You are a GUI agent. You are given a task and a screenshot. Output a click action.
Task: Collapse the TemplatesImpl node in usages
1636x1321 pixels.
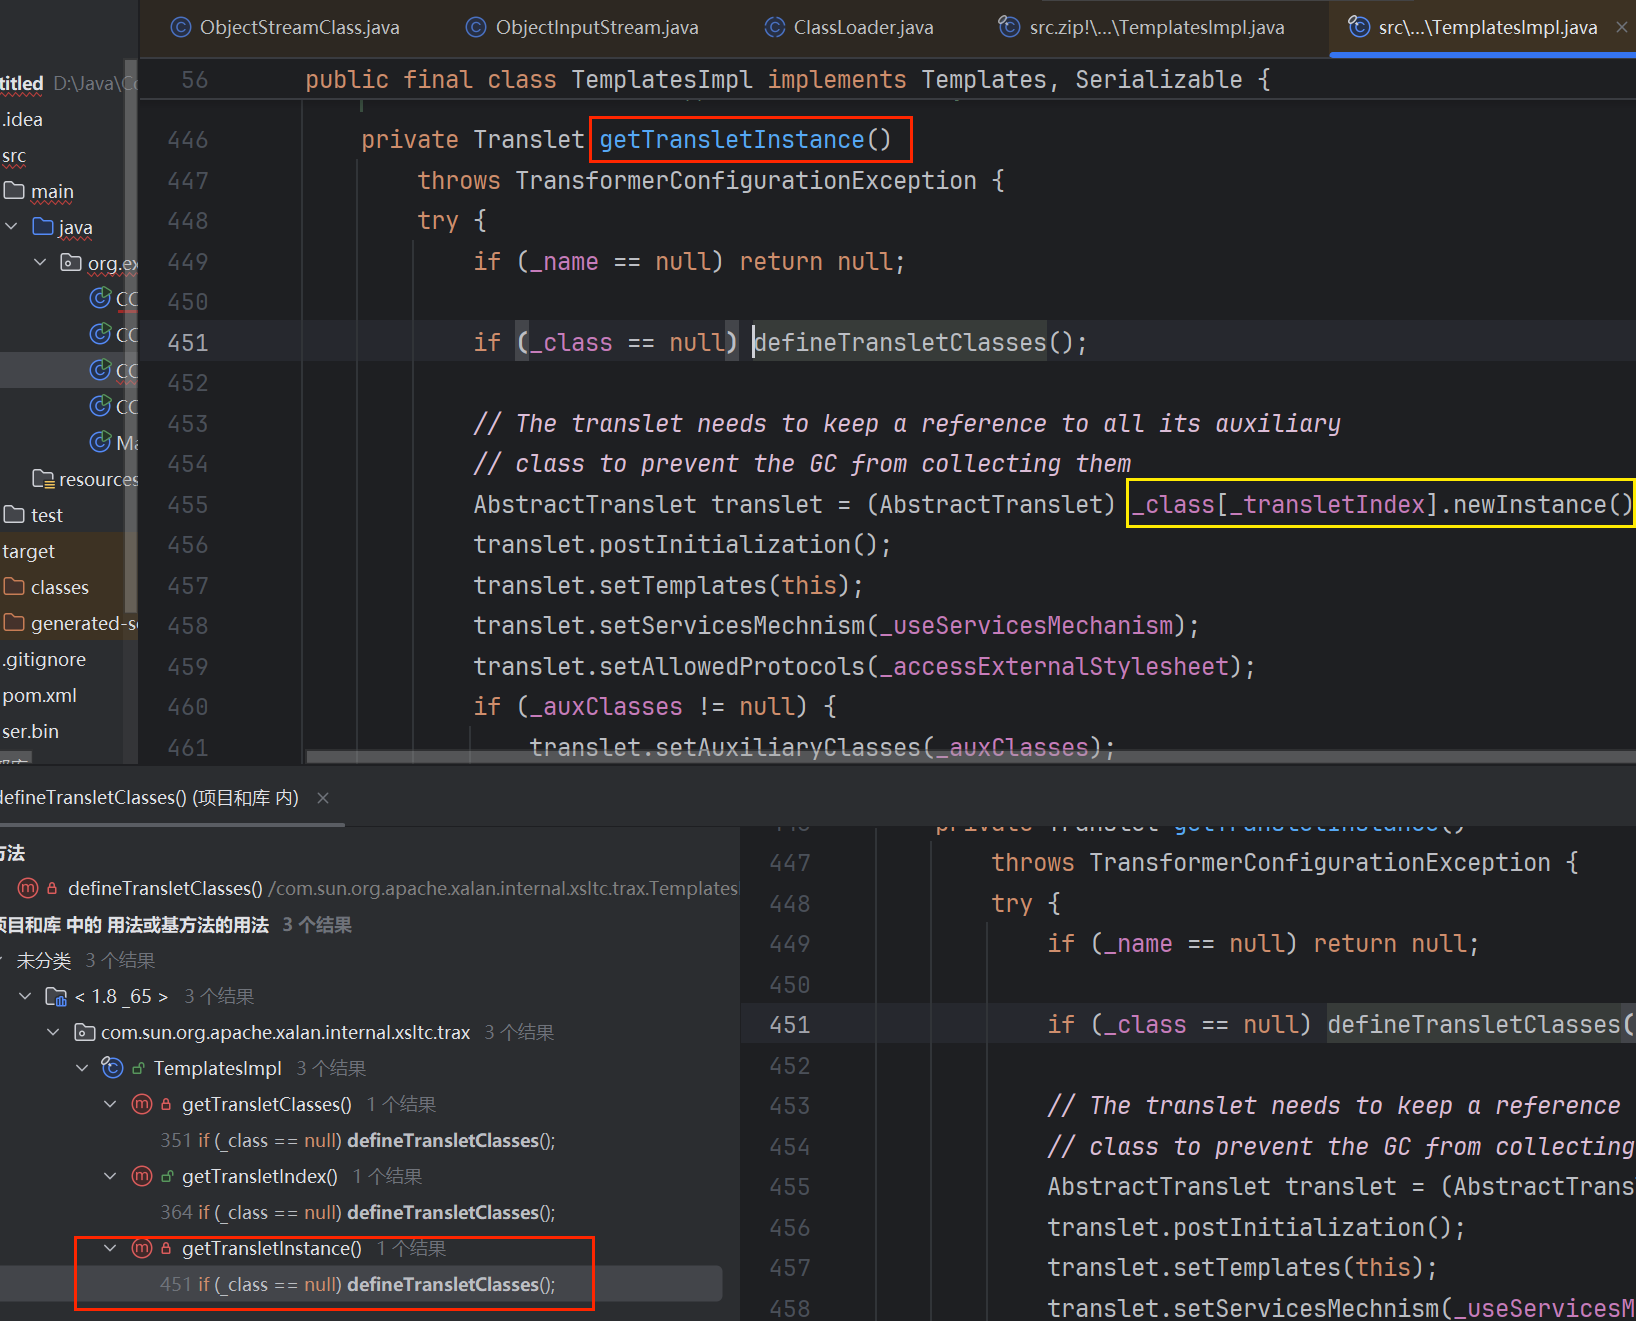[x=82, y=1068]
